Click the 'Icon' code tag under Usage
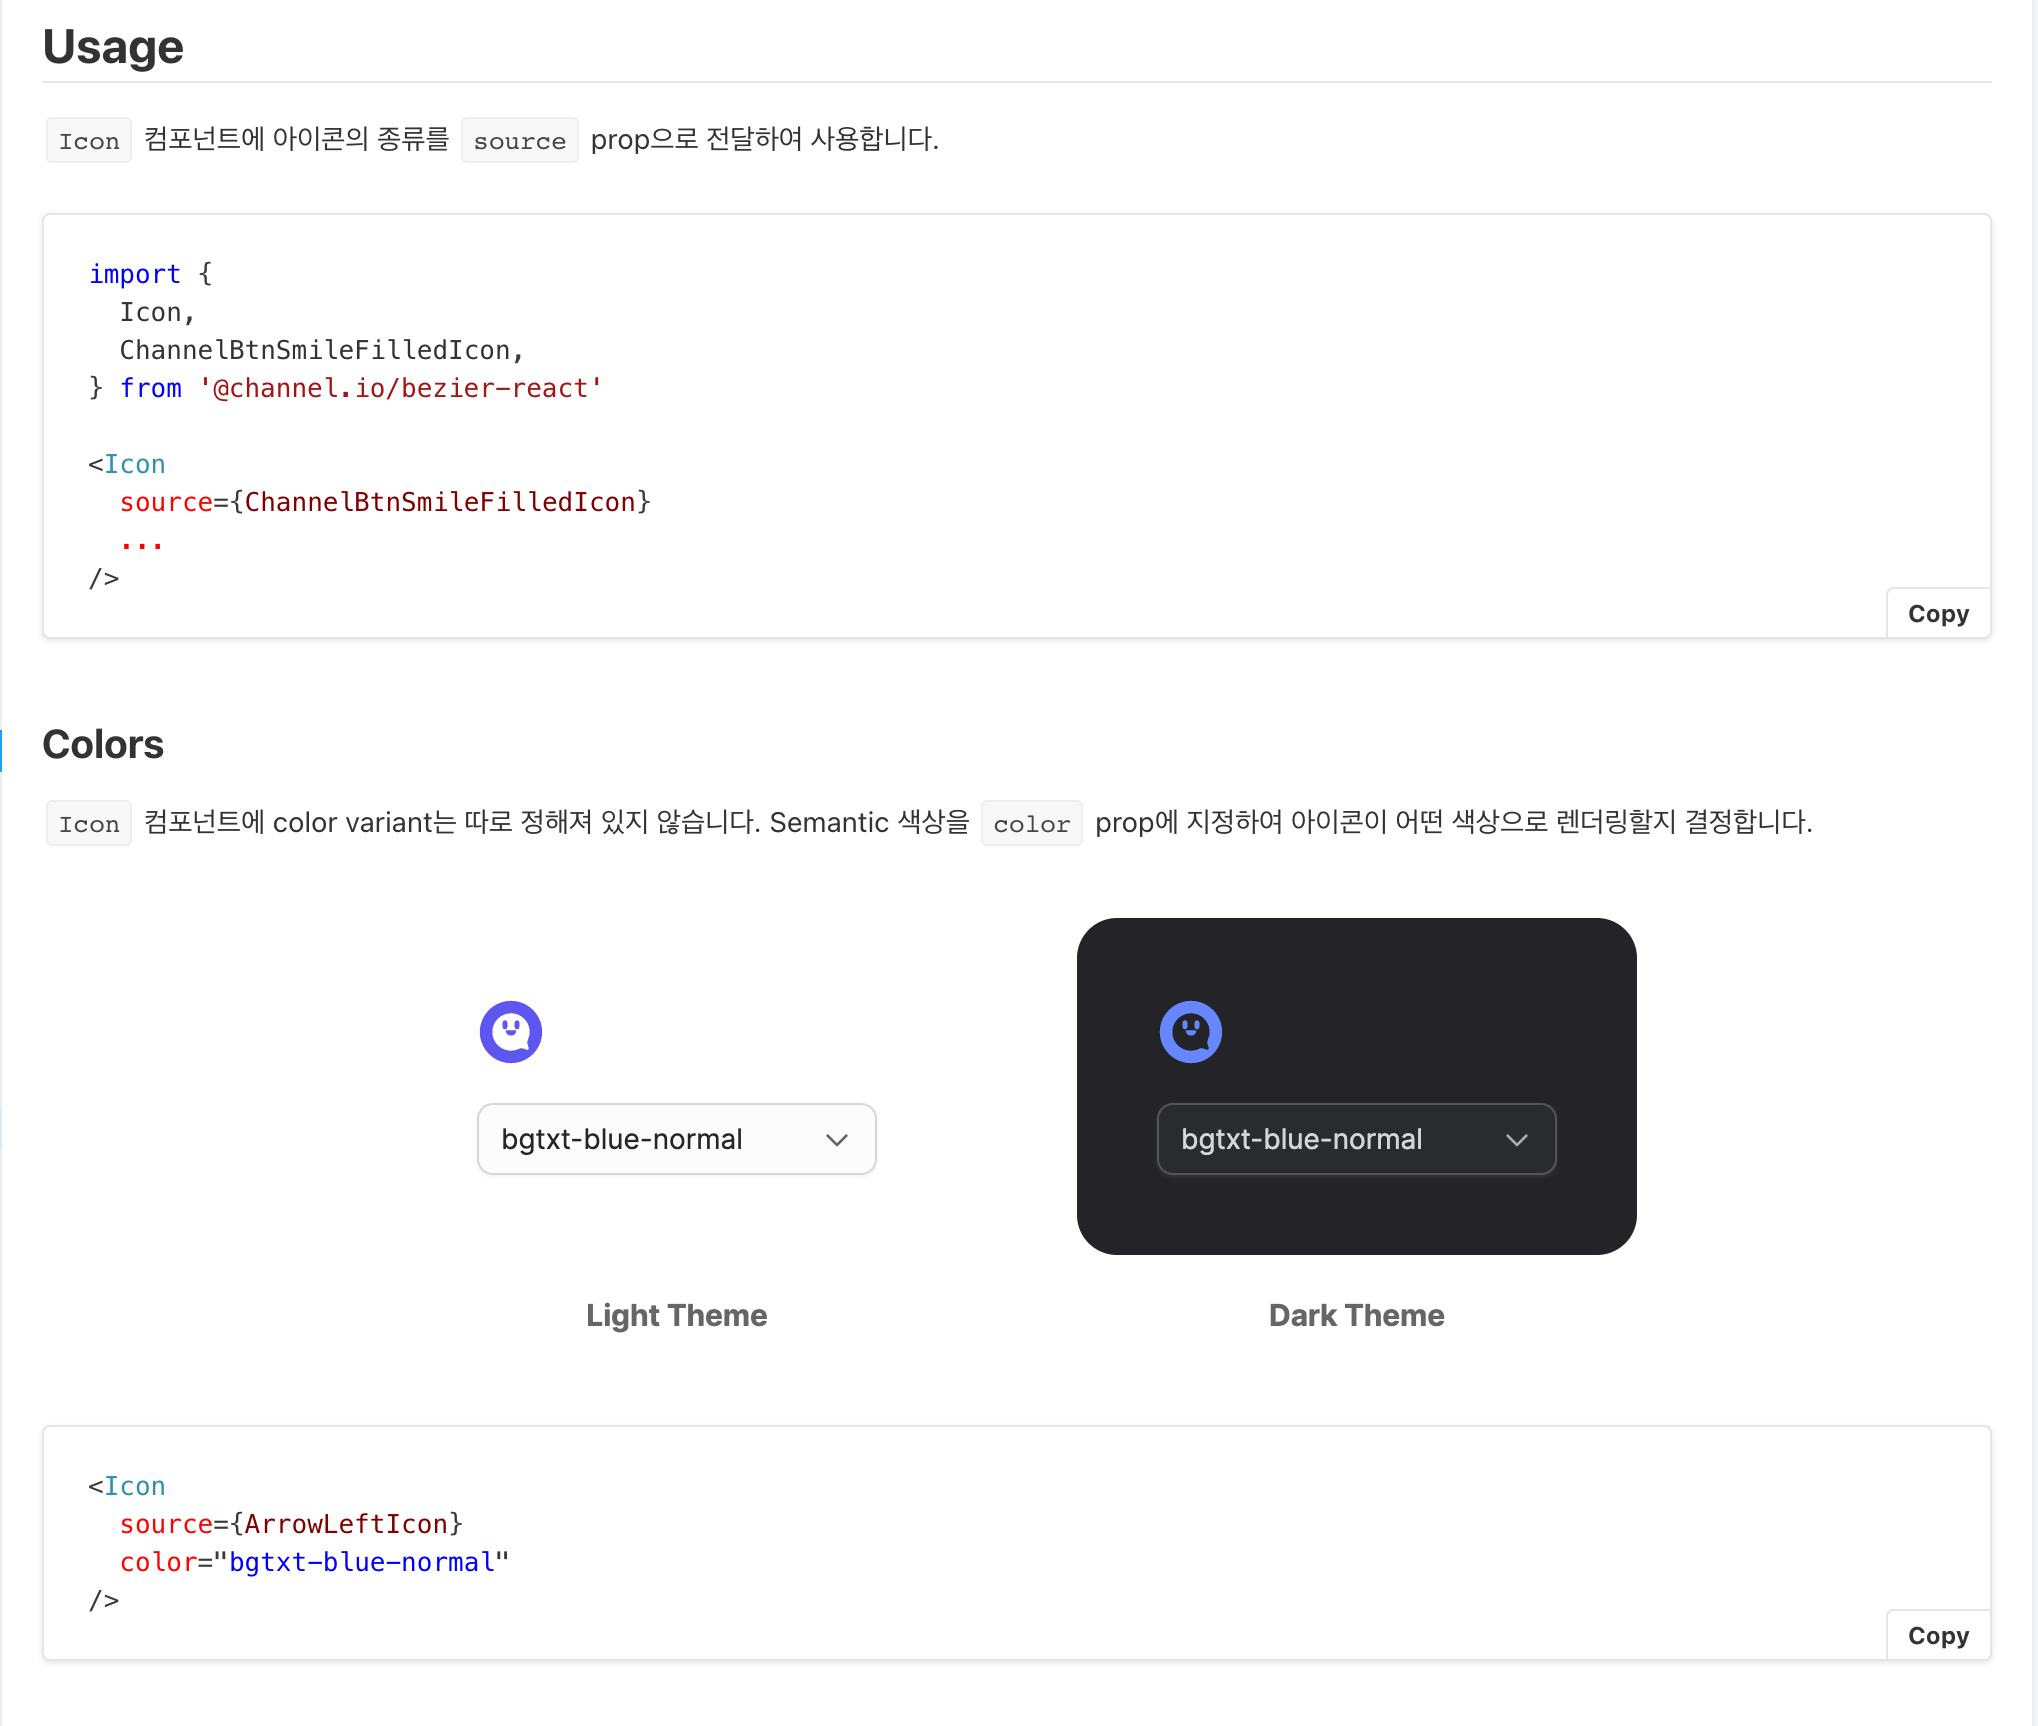The width and height of the screenshot is (2038, 1726). point(89,141)
